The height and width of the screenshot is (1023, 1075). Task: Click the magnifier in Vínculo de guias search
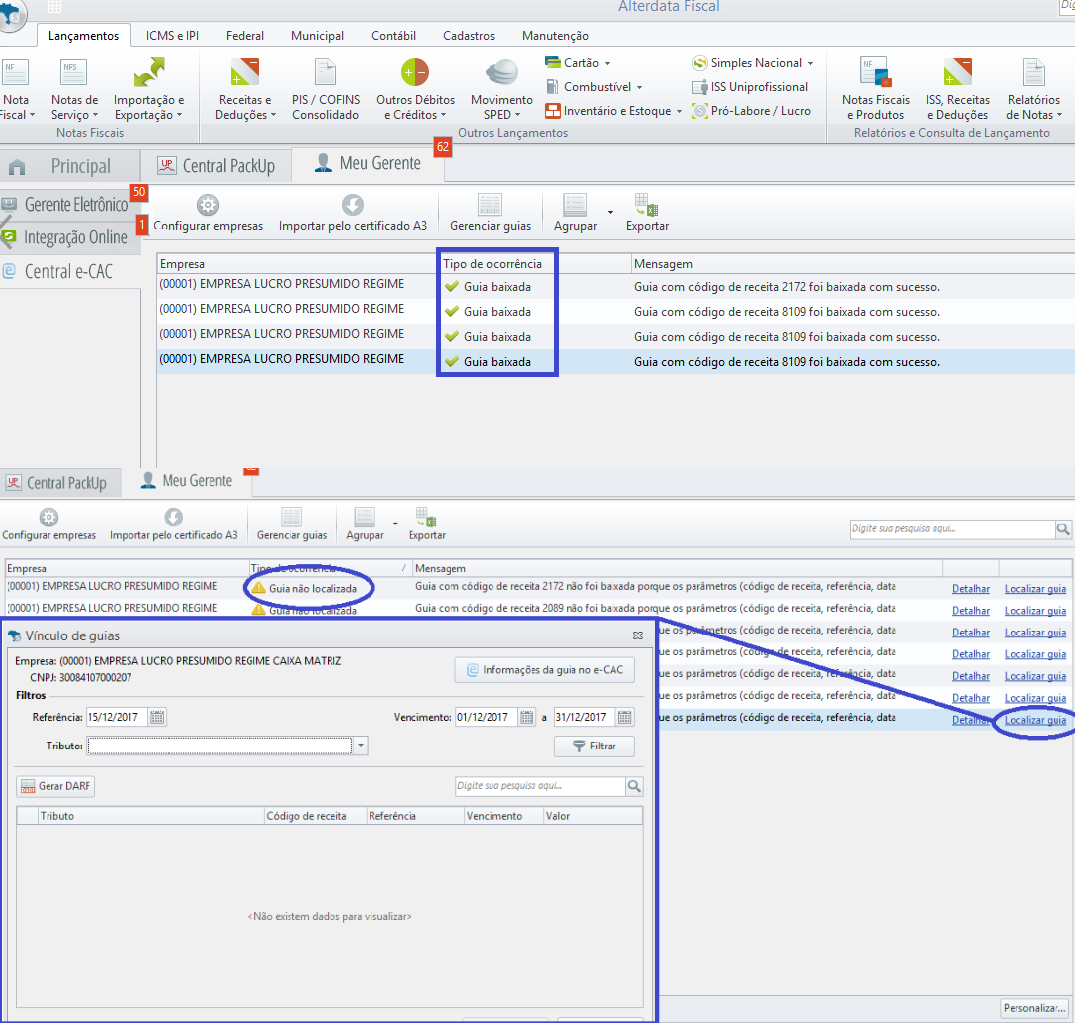[x=634, y=786]
